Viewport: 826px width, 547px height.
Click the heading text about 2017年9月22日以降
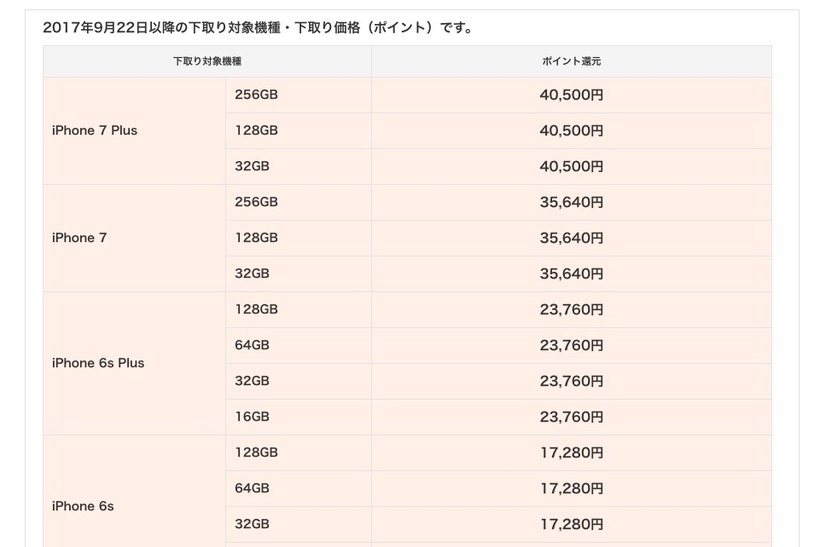coord(258,27)
